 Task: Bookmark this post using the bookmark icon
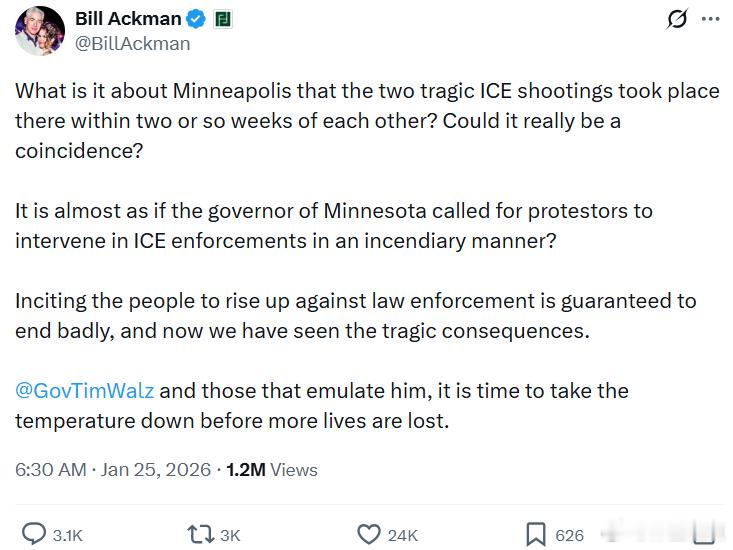536,534
